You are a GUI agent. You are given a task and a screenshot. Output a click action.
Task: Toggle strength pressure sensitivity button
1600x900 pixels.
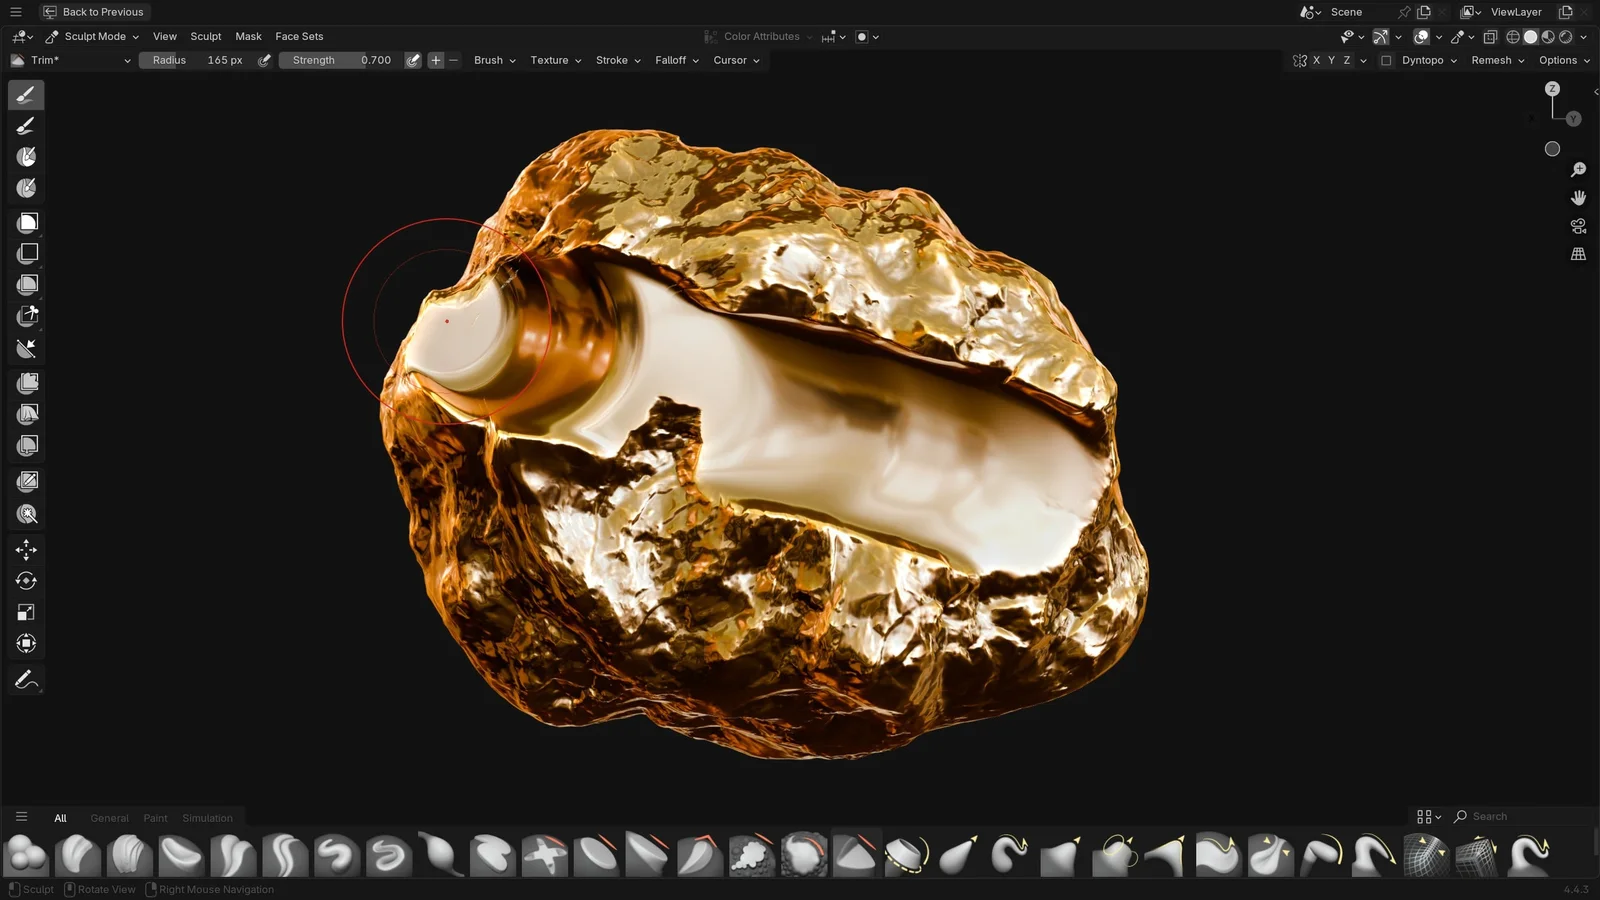coord(413,60)
